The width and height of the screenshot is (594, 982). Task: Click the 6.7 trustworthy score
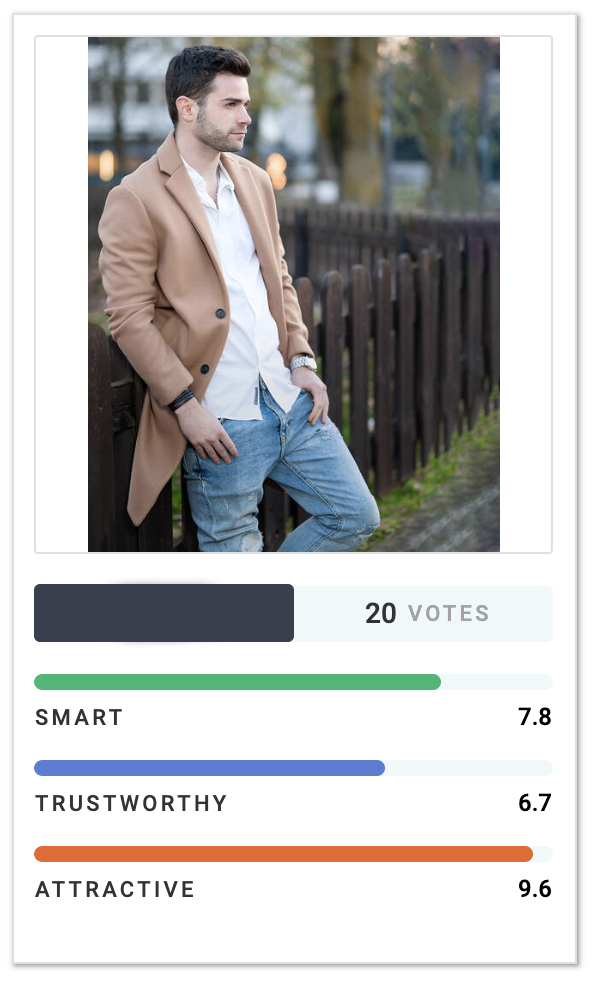pyautogui.click(x=534, y=803)
